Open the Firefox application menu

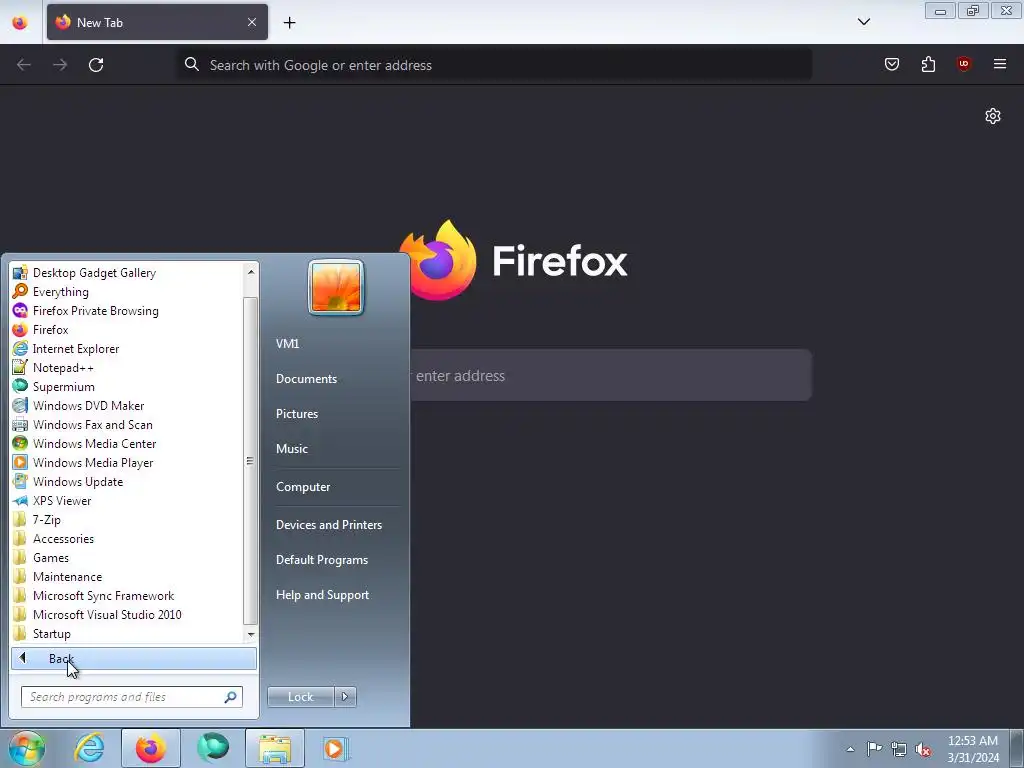pyautogui.click(x=999, y=64)
